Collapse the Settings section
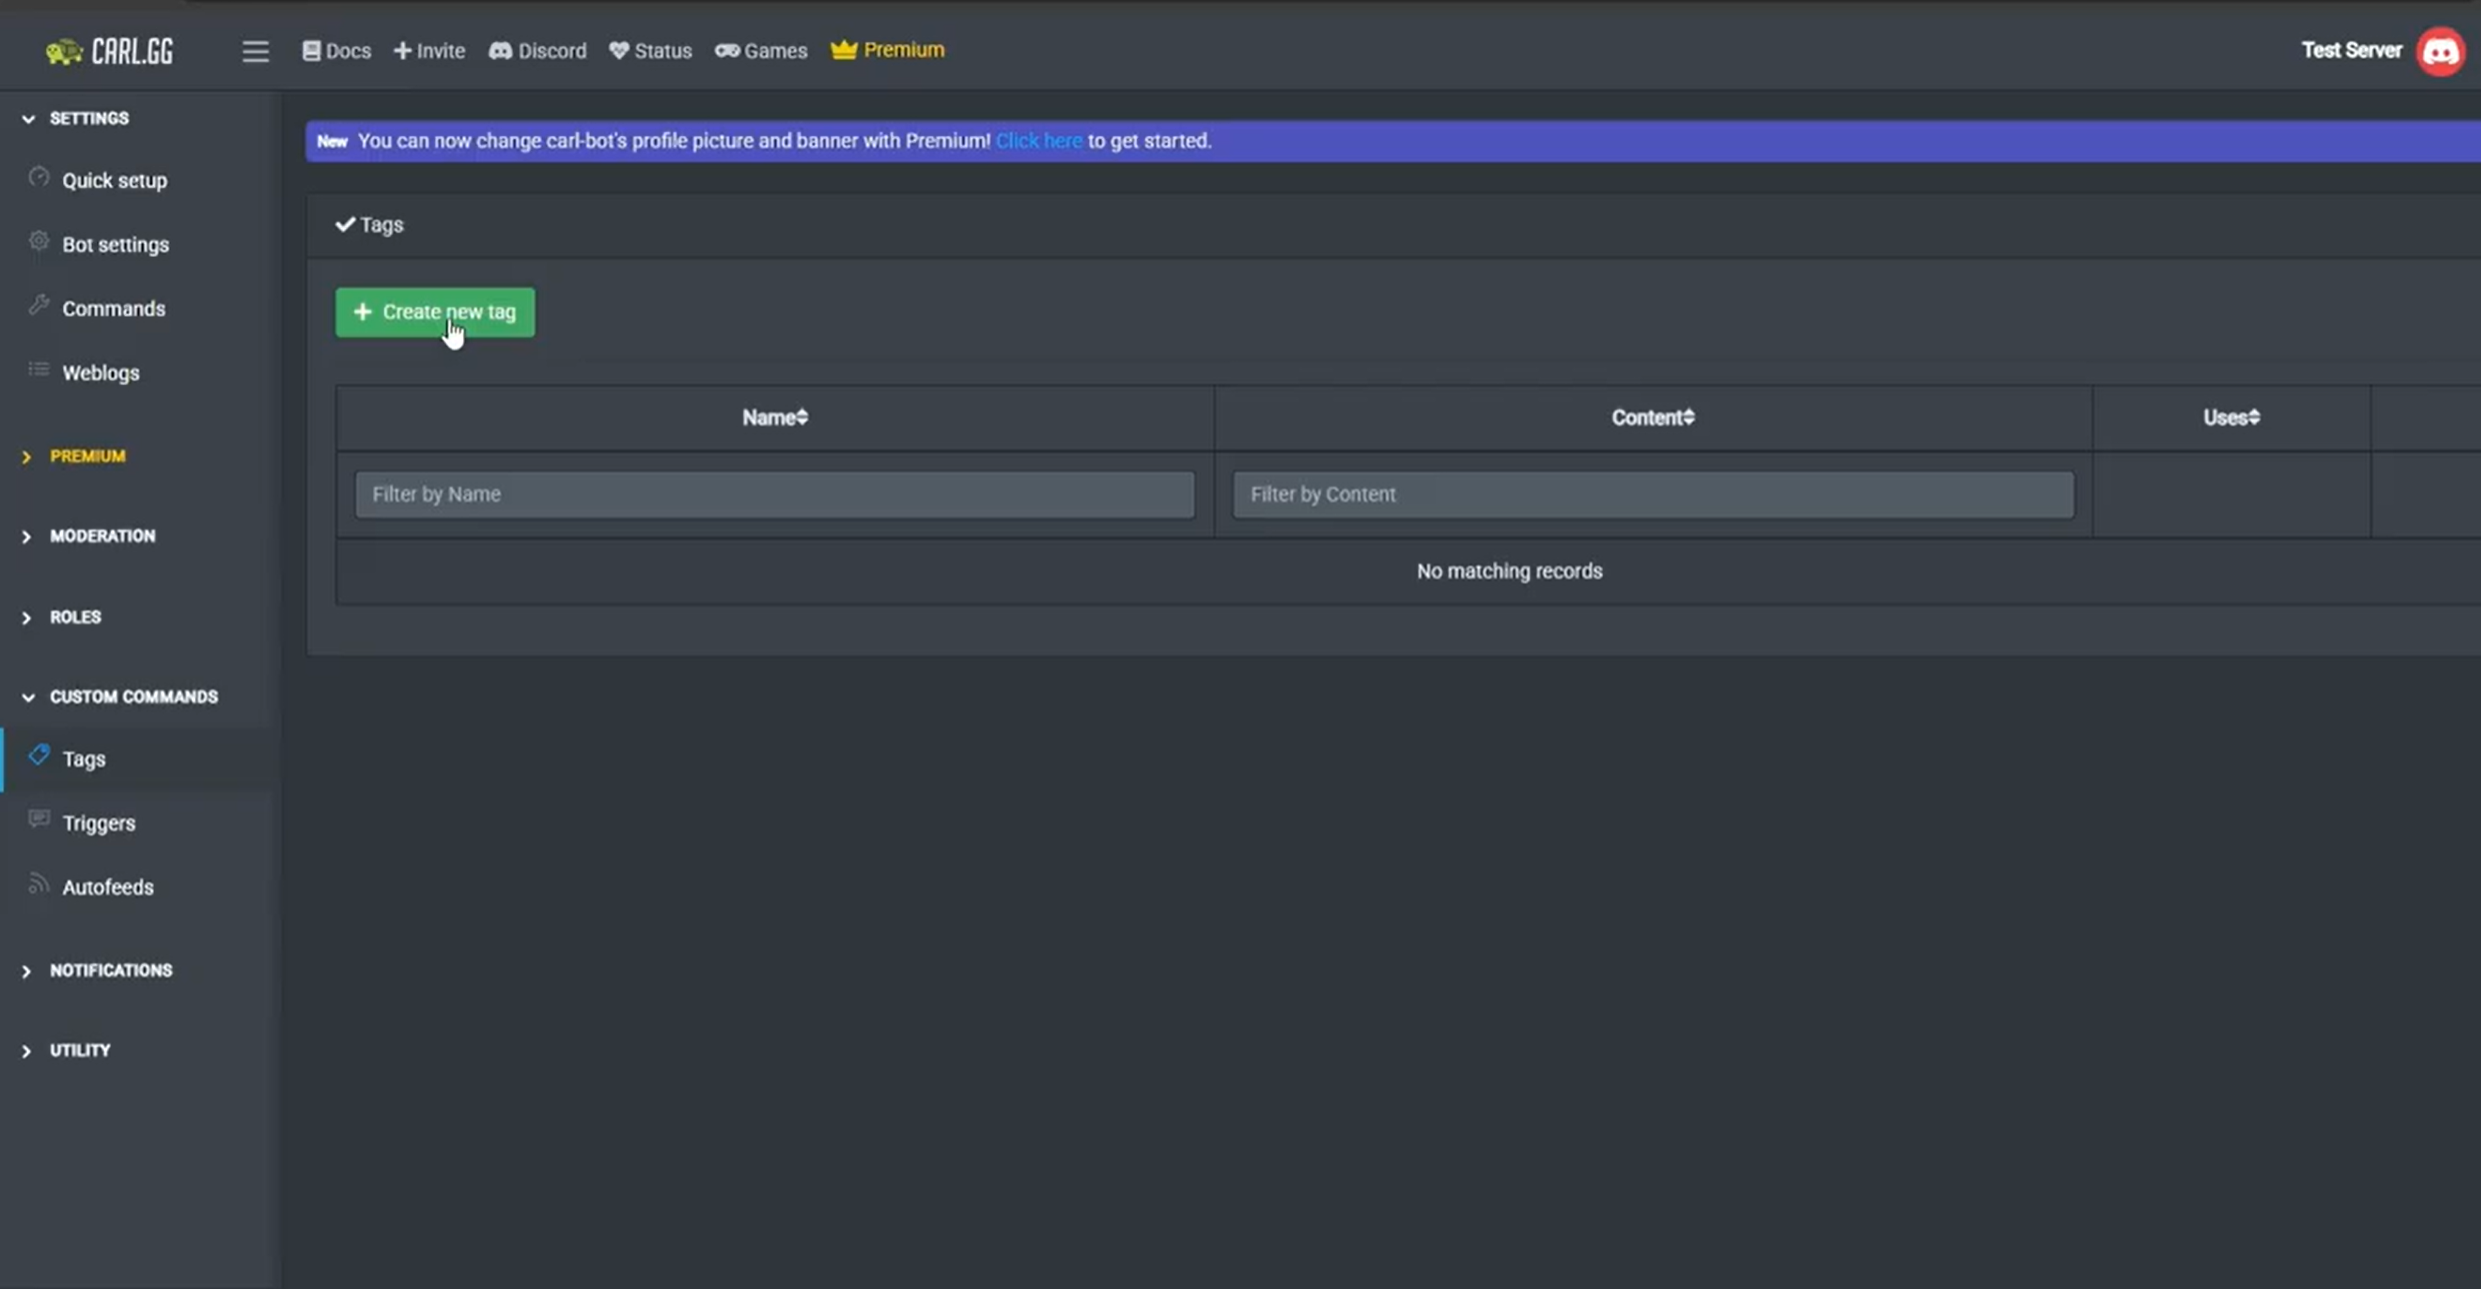Viewport: 2481px width, 1289px height. coord(76,118)
